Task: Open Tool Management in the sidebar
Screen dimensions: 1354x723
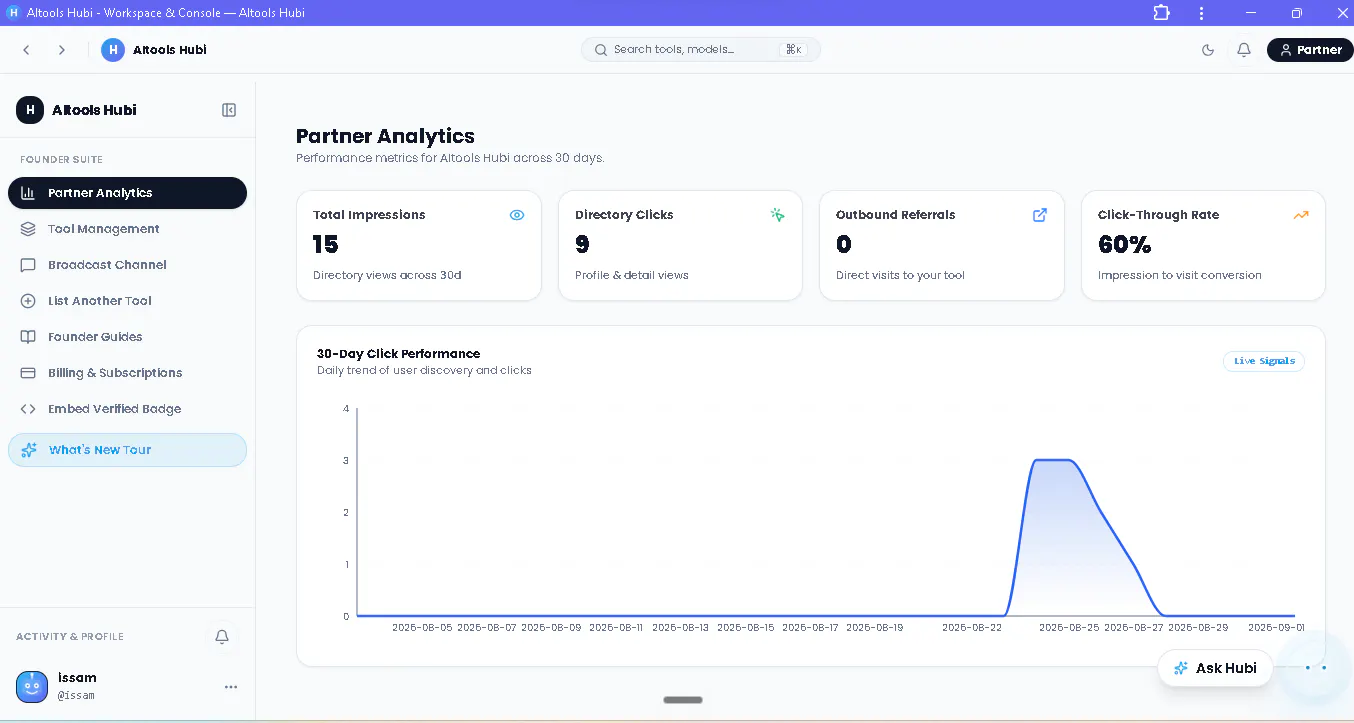Action: click(x=127, y=229)
